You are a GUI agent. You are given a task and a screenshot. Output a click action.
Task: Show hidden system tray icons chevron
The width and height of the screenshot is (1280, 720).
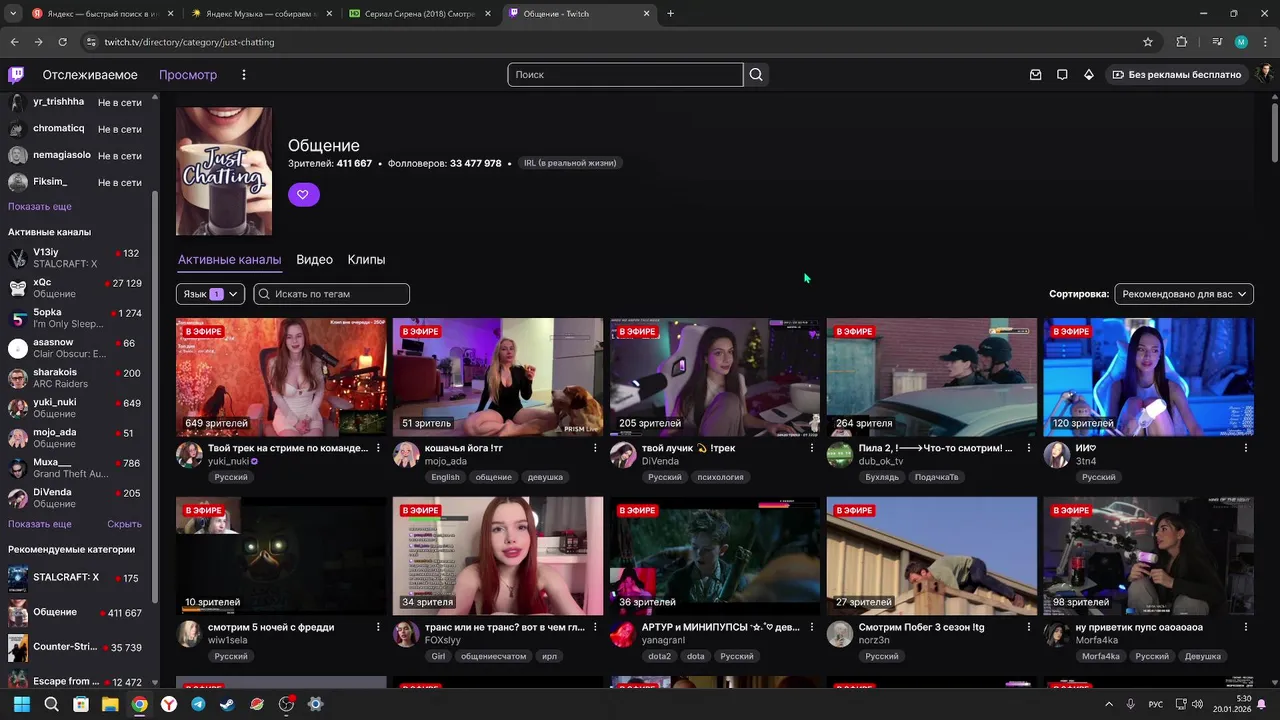(1108, 704)
